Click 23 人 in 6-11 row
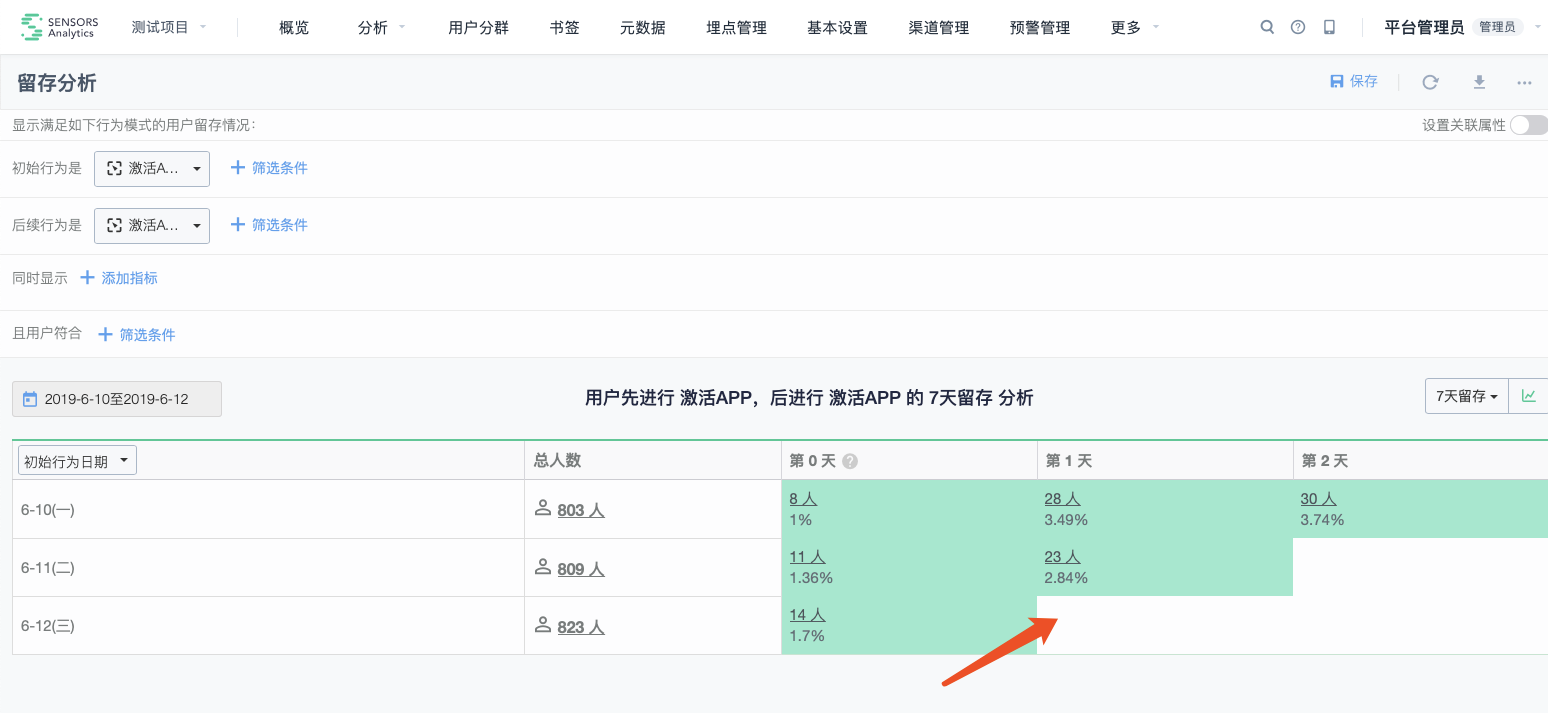This screenshot has height=713, width=1548. point(1063,556)
